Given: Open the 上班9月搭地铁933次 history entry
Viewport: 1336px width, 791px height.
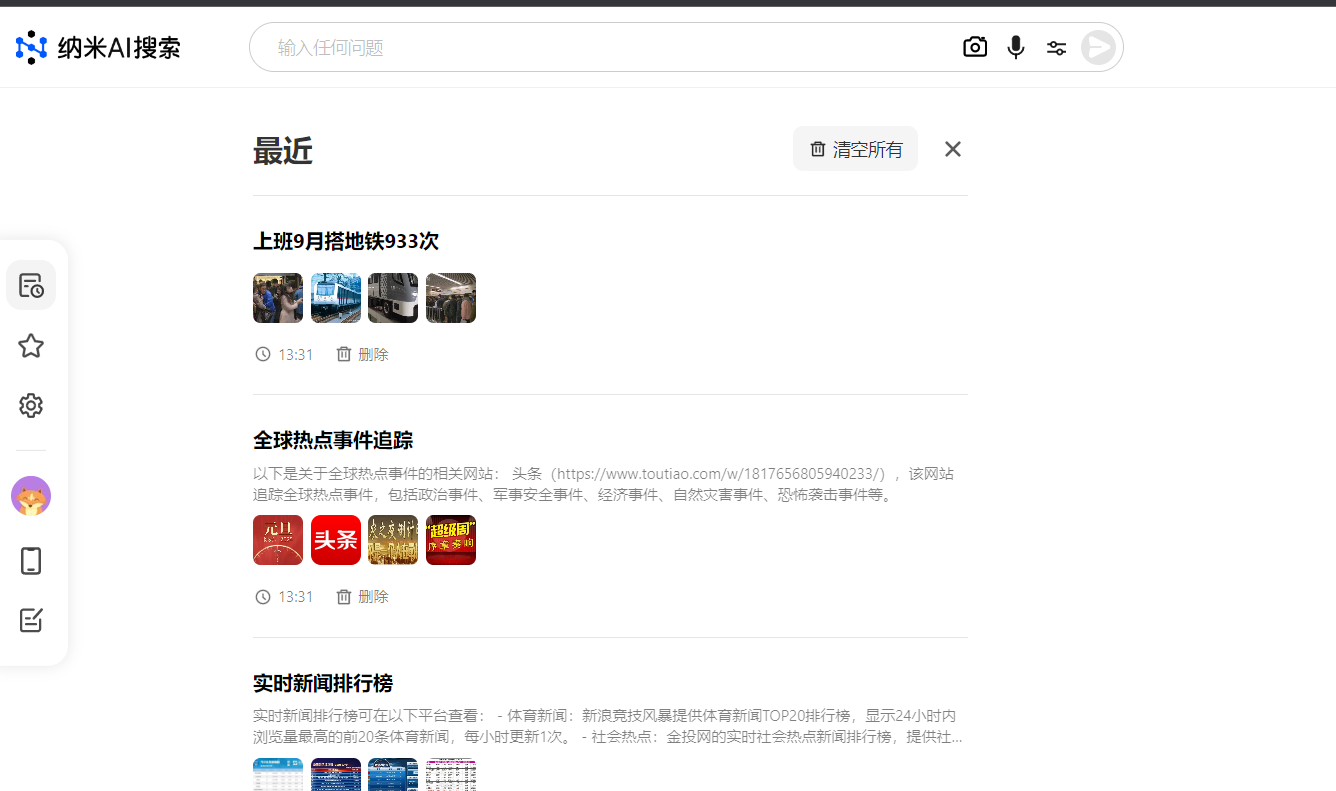Looking at the screenshot, I should click(346, 241).
